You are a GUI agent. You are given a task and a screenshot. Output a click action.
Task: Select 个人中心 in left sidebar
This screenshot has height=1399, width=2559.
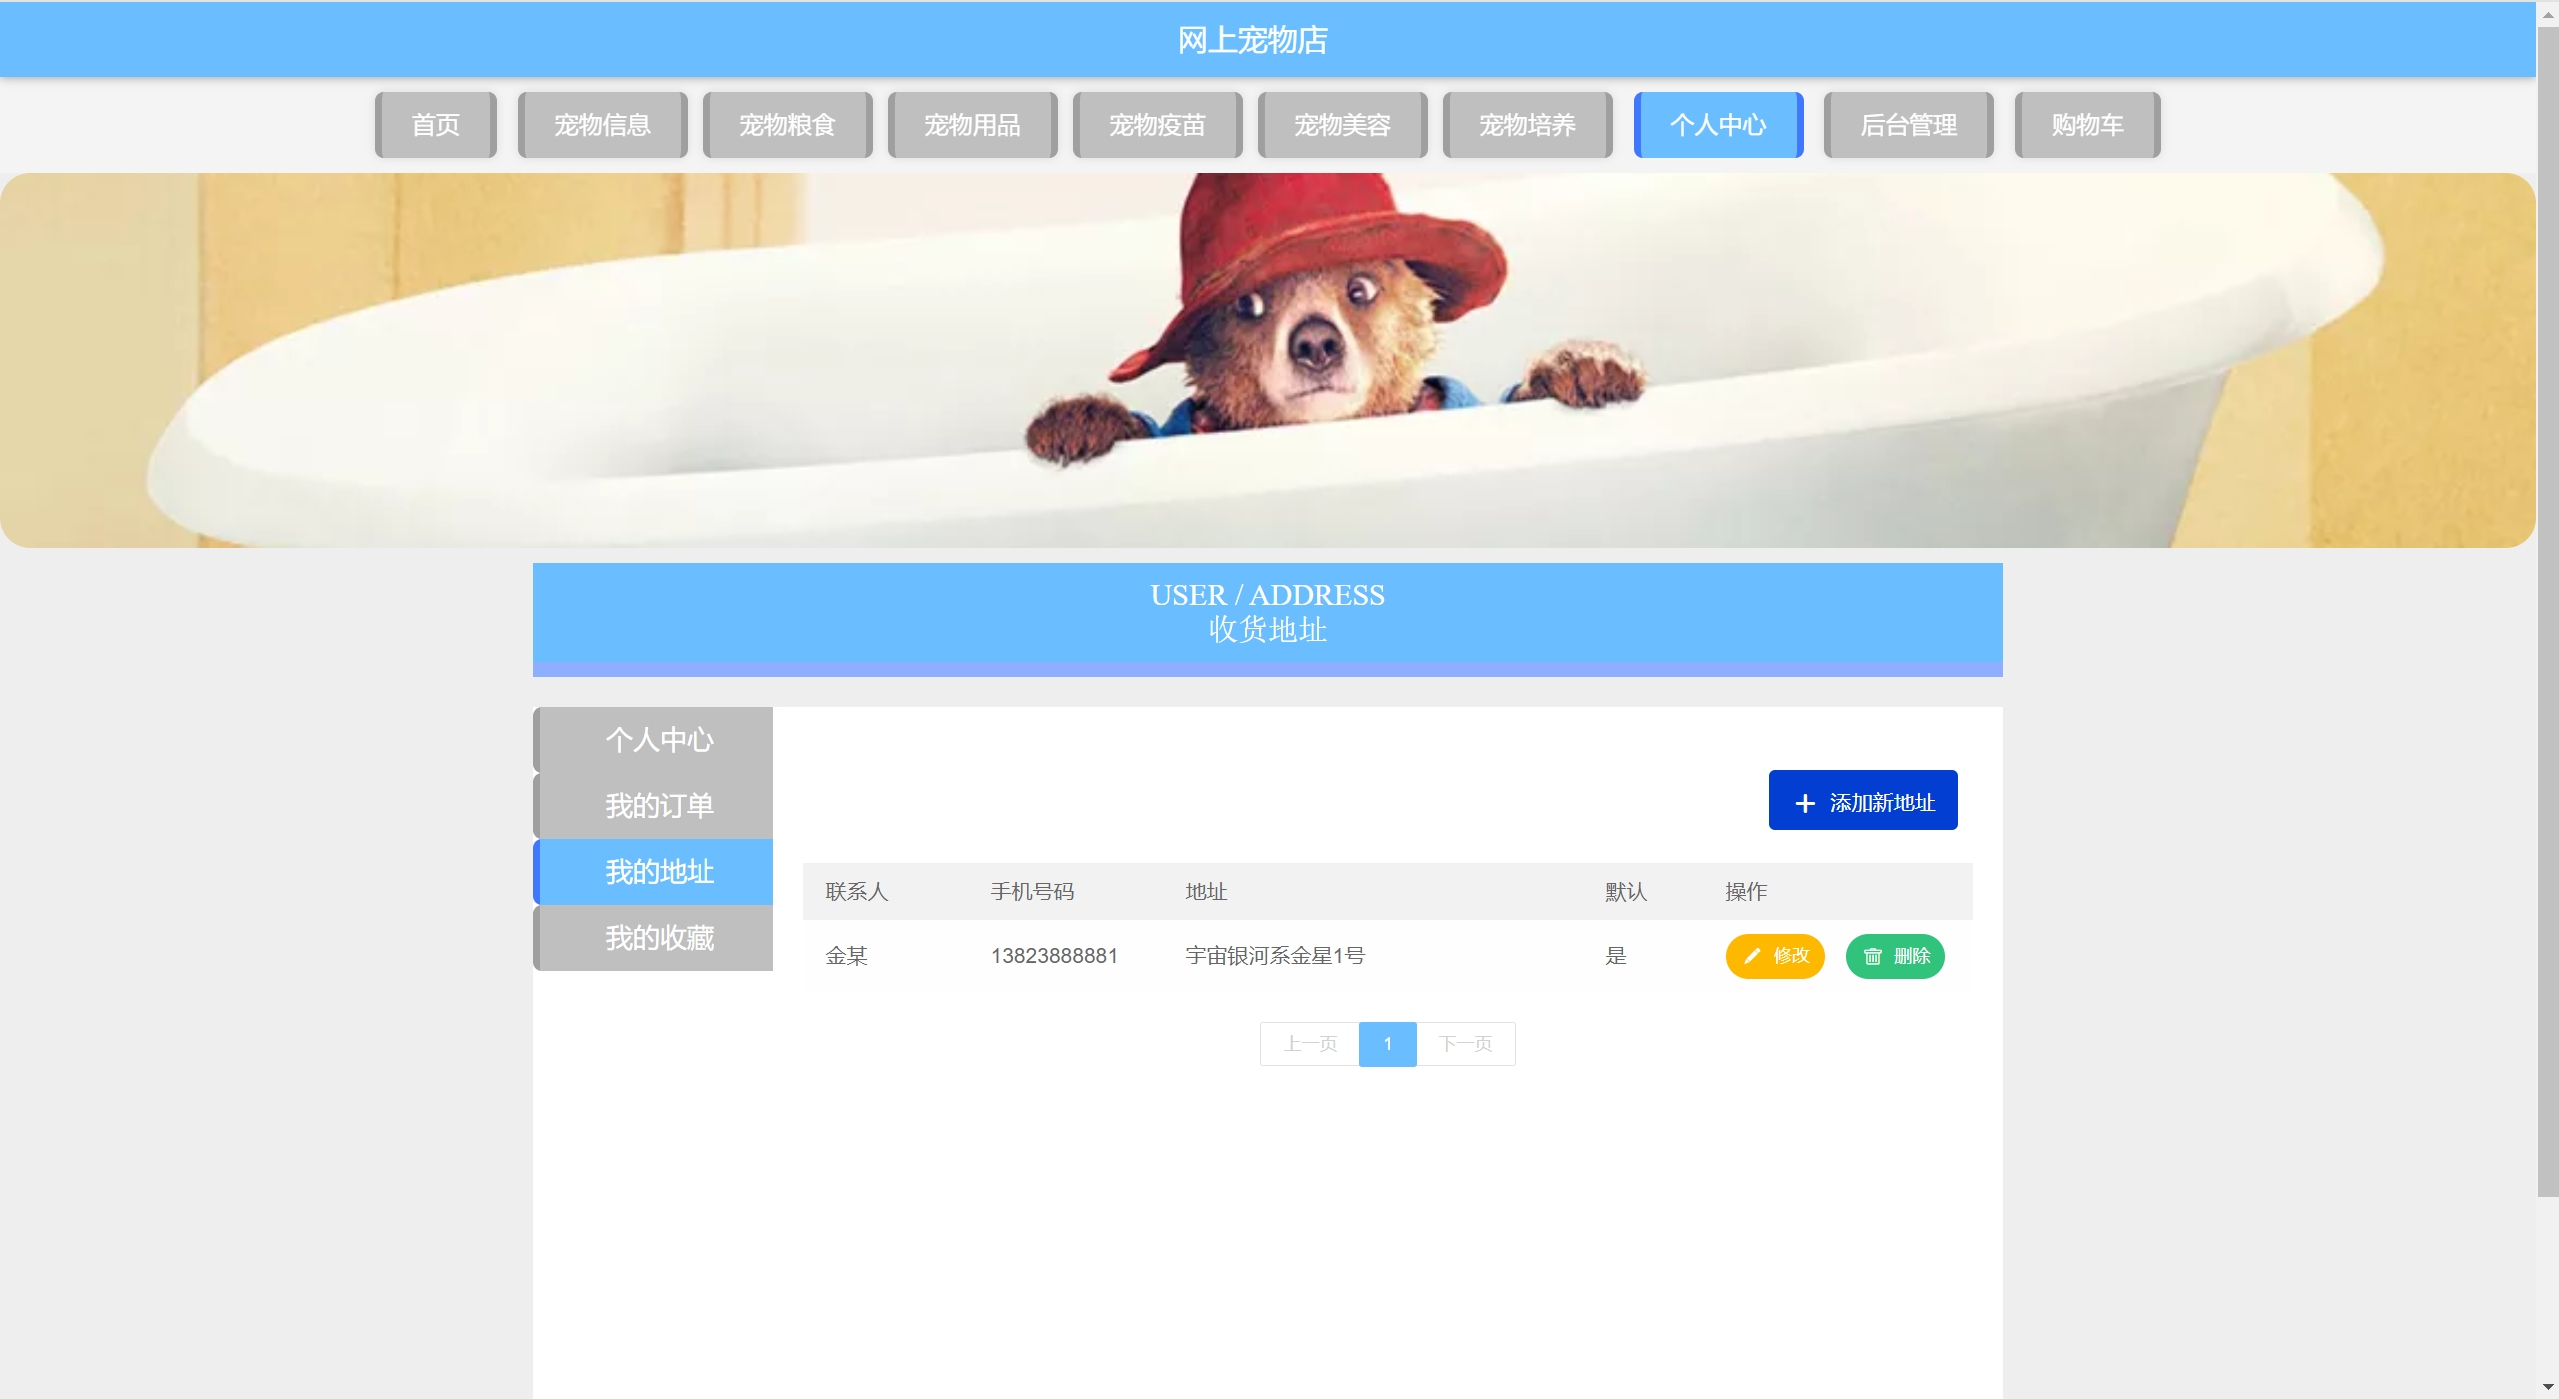click(658, 740)
